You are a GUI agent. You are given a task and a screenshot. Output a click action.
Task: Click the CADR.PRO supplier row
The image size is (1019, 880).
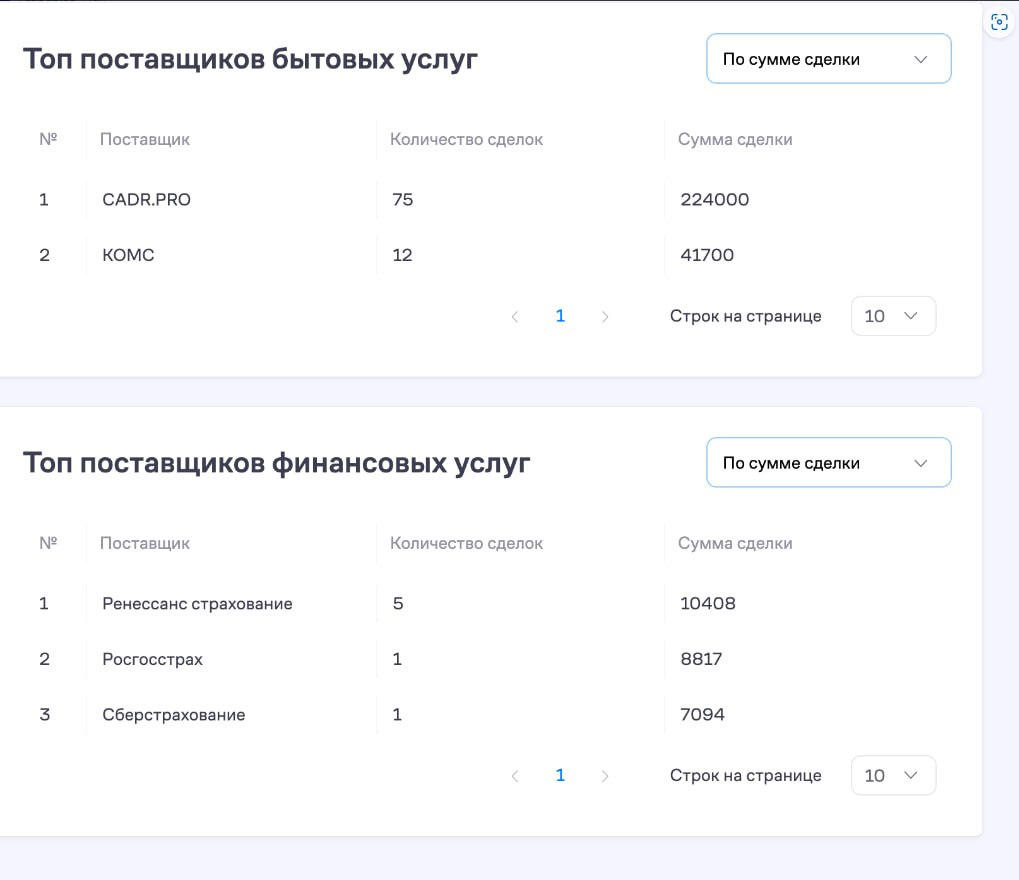pos(146,200)
